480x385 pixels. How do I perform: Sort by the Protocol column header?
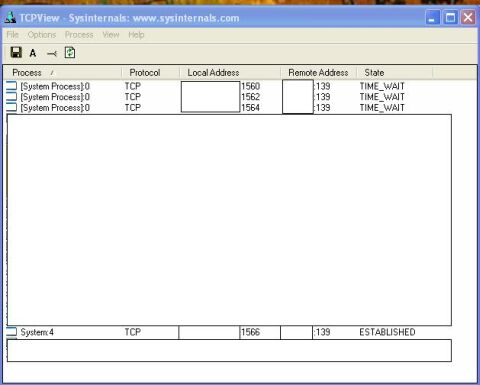150,72
